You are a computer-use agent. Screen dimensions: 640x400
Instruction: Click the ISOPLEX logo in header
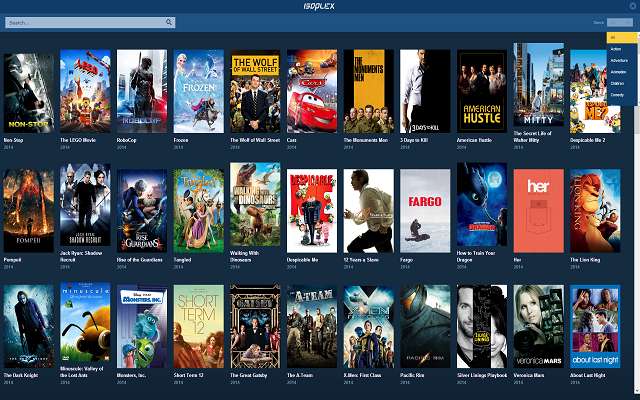tap(319, 6)
